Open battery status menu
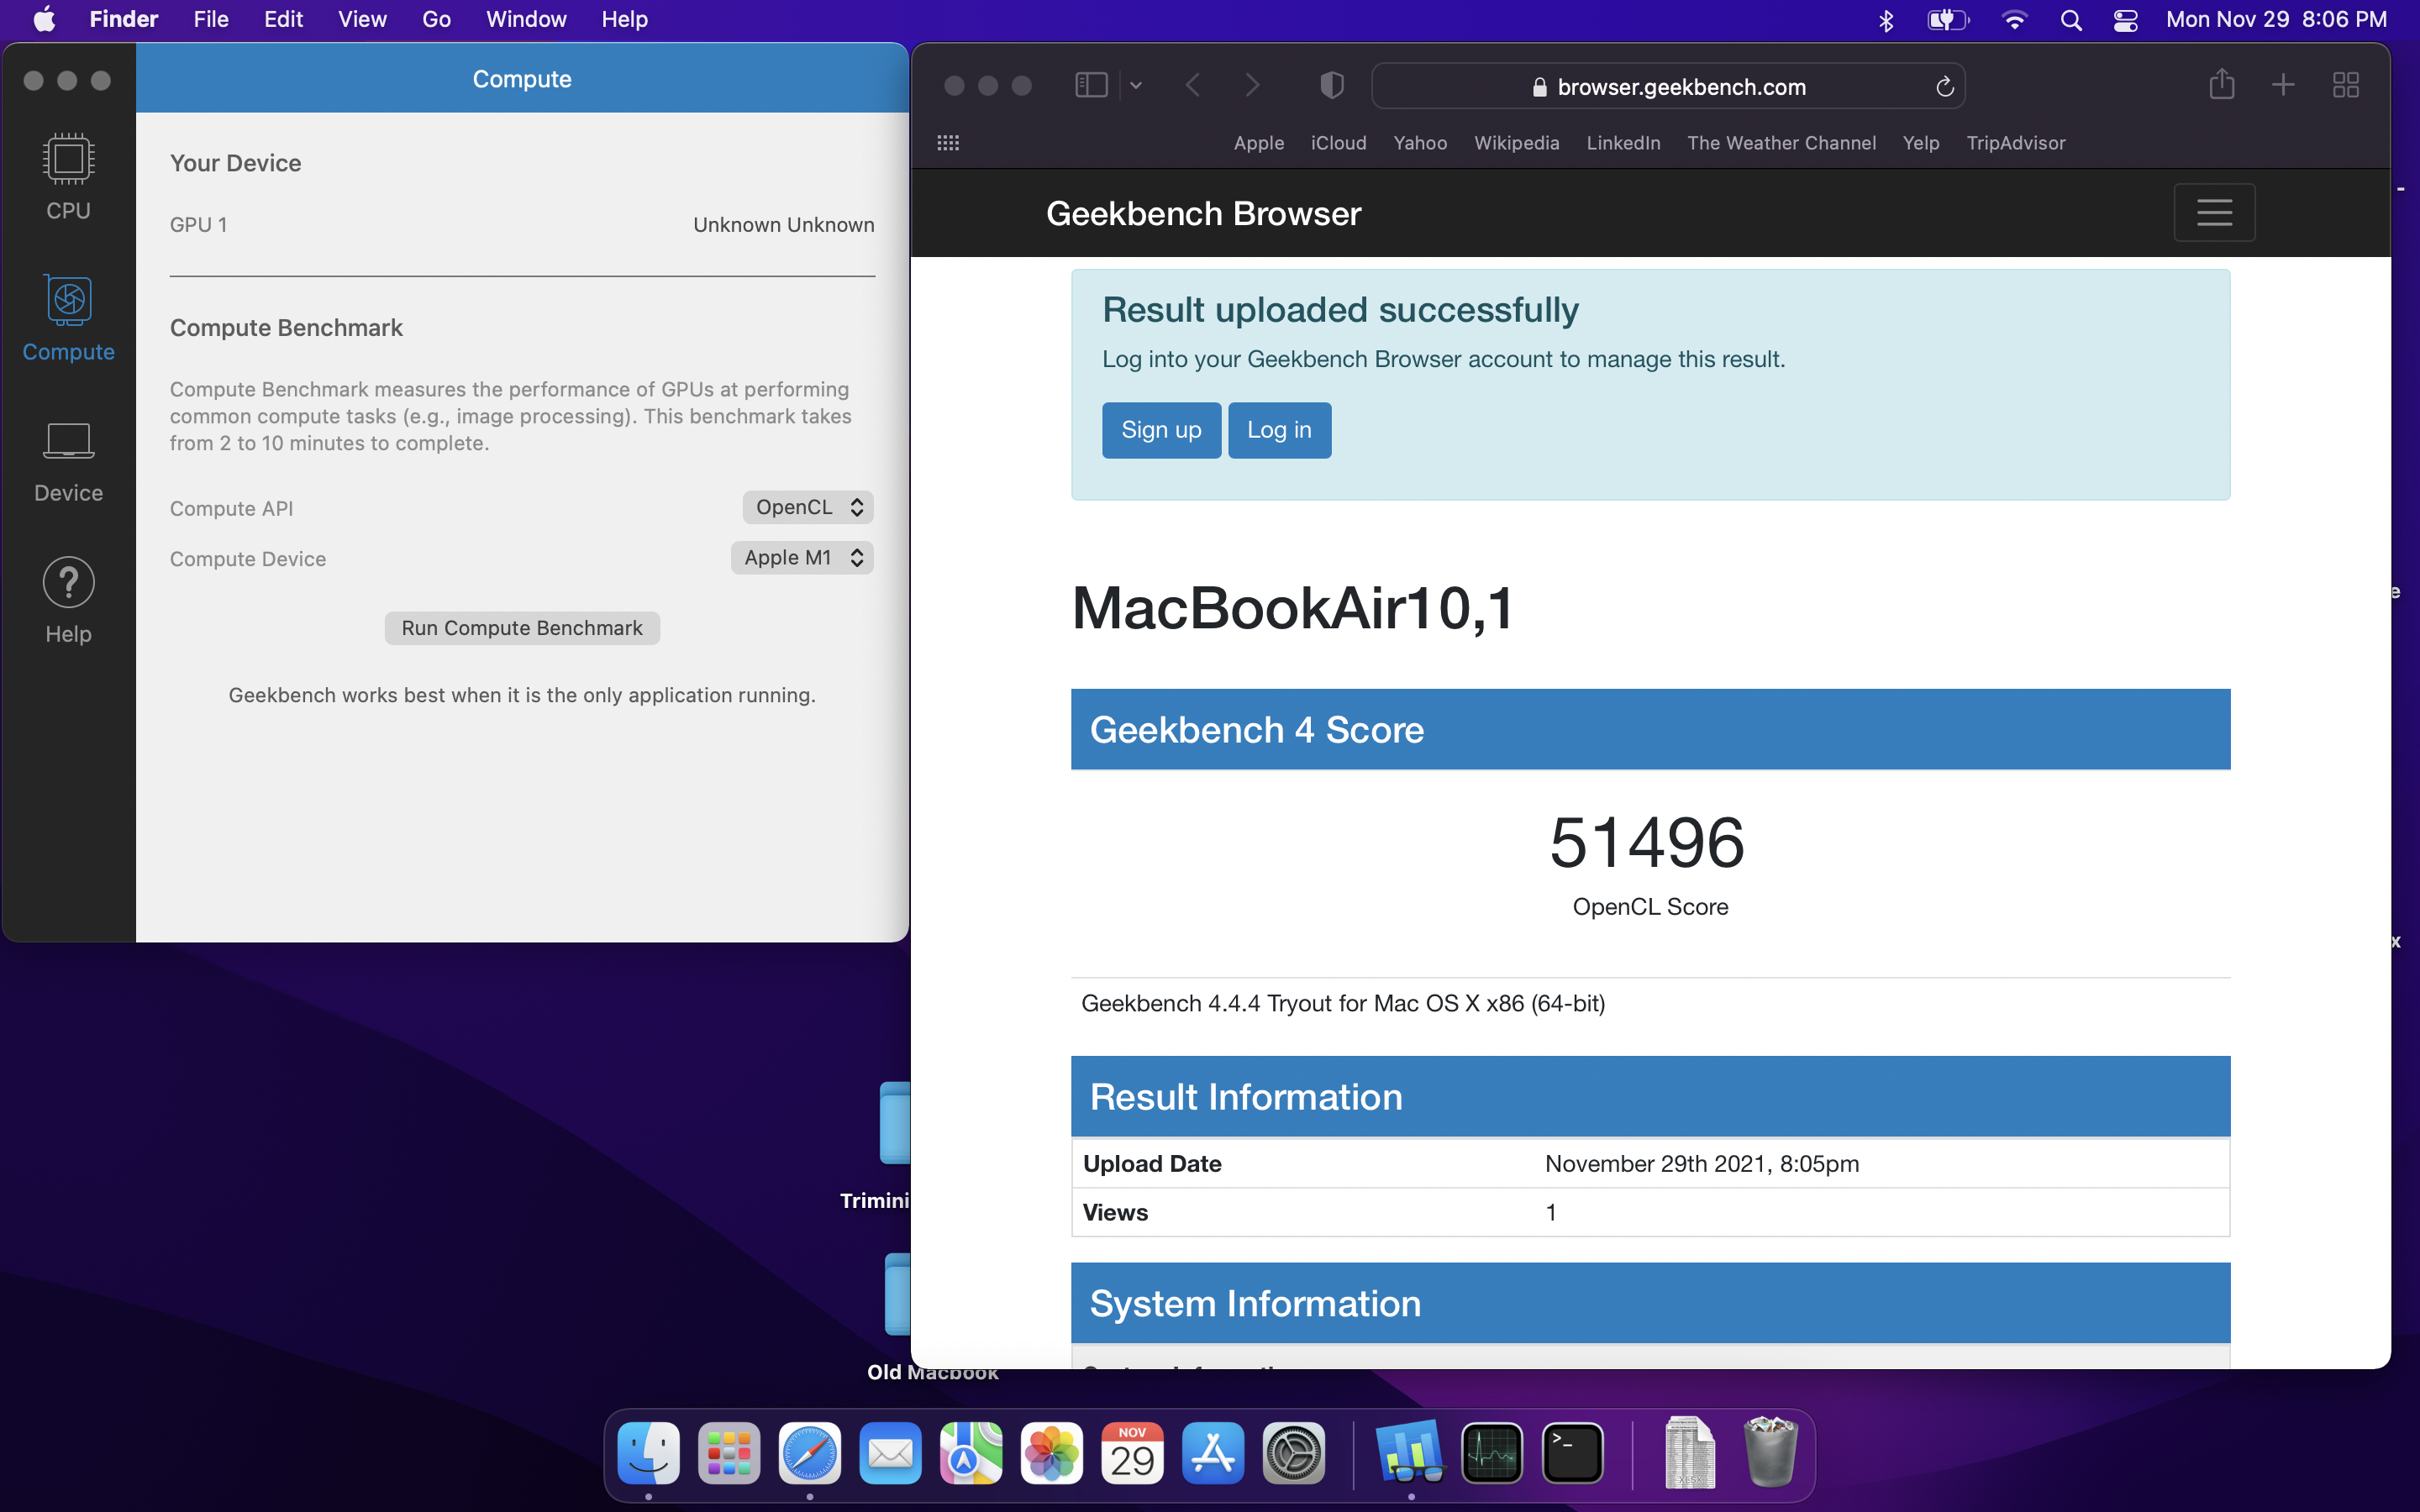The image size is (2420, 1512). pos(1948,20)
